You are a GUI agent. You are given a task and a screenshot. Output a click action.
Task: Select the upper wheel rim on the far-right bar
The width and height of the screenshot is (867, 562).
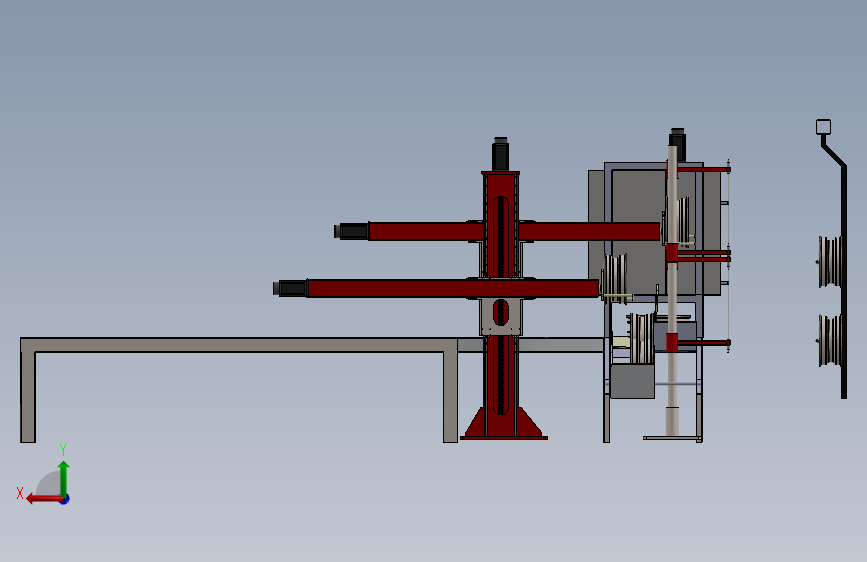tap(830, 262)
